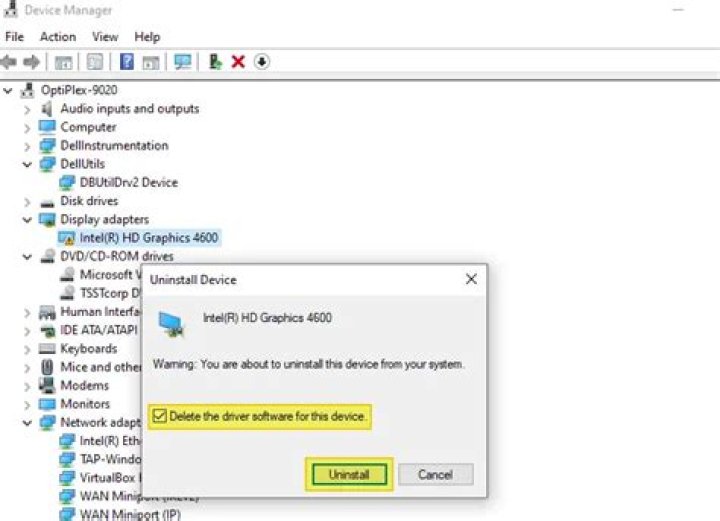This screenshot has width=720, height=521.
Task: Click the icon beside Monitors
Action: coord(47,404)
